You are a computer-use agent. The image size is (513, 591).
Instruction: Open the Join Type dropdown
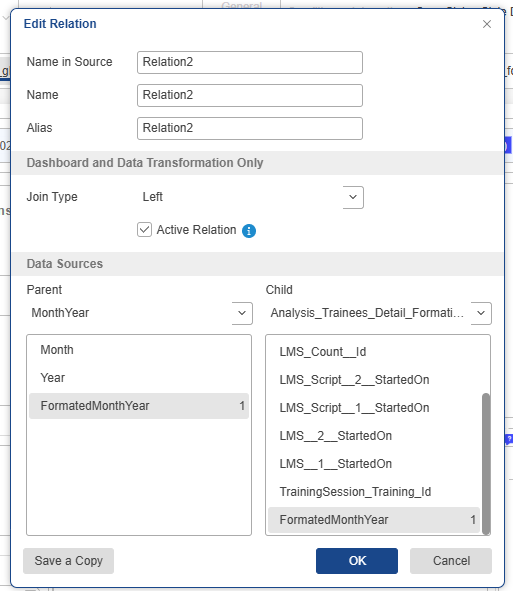[x=250, y=197]
